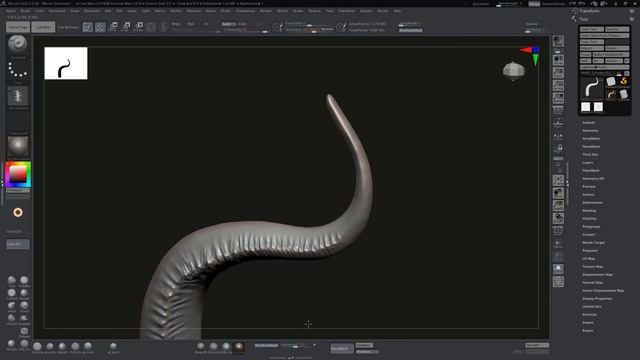640x360 pixels.
Task: Click the Draw Size slider
Action: [309, 30]
